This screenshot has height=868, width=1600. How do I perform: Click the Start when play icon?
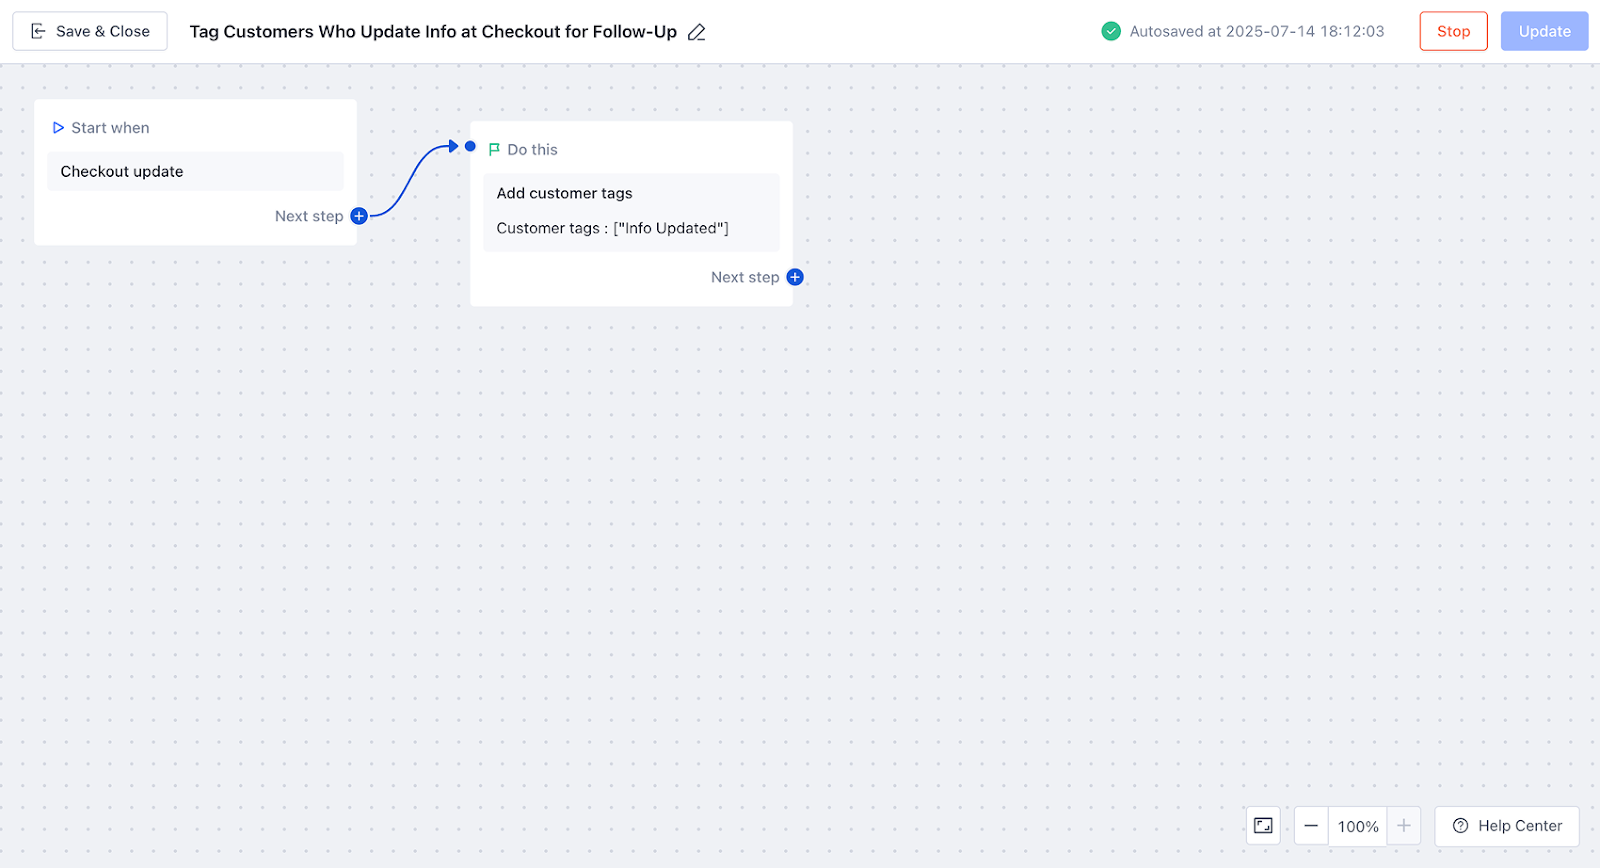click(58, 128)
